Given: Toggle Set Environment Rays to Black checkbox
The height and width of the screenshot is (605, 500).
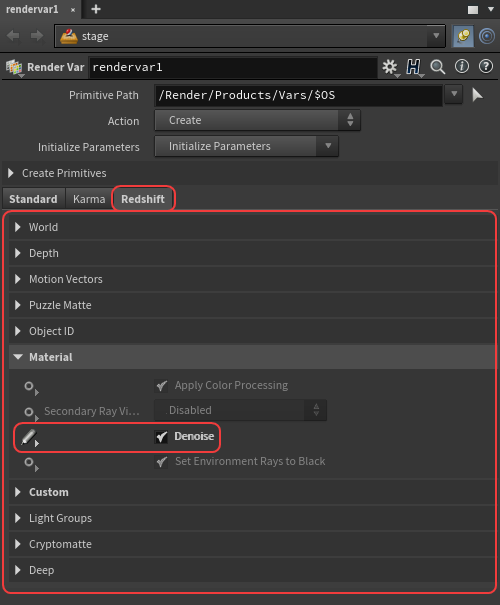Looking at the screenshot, I should [161, 462].
